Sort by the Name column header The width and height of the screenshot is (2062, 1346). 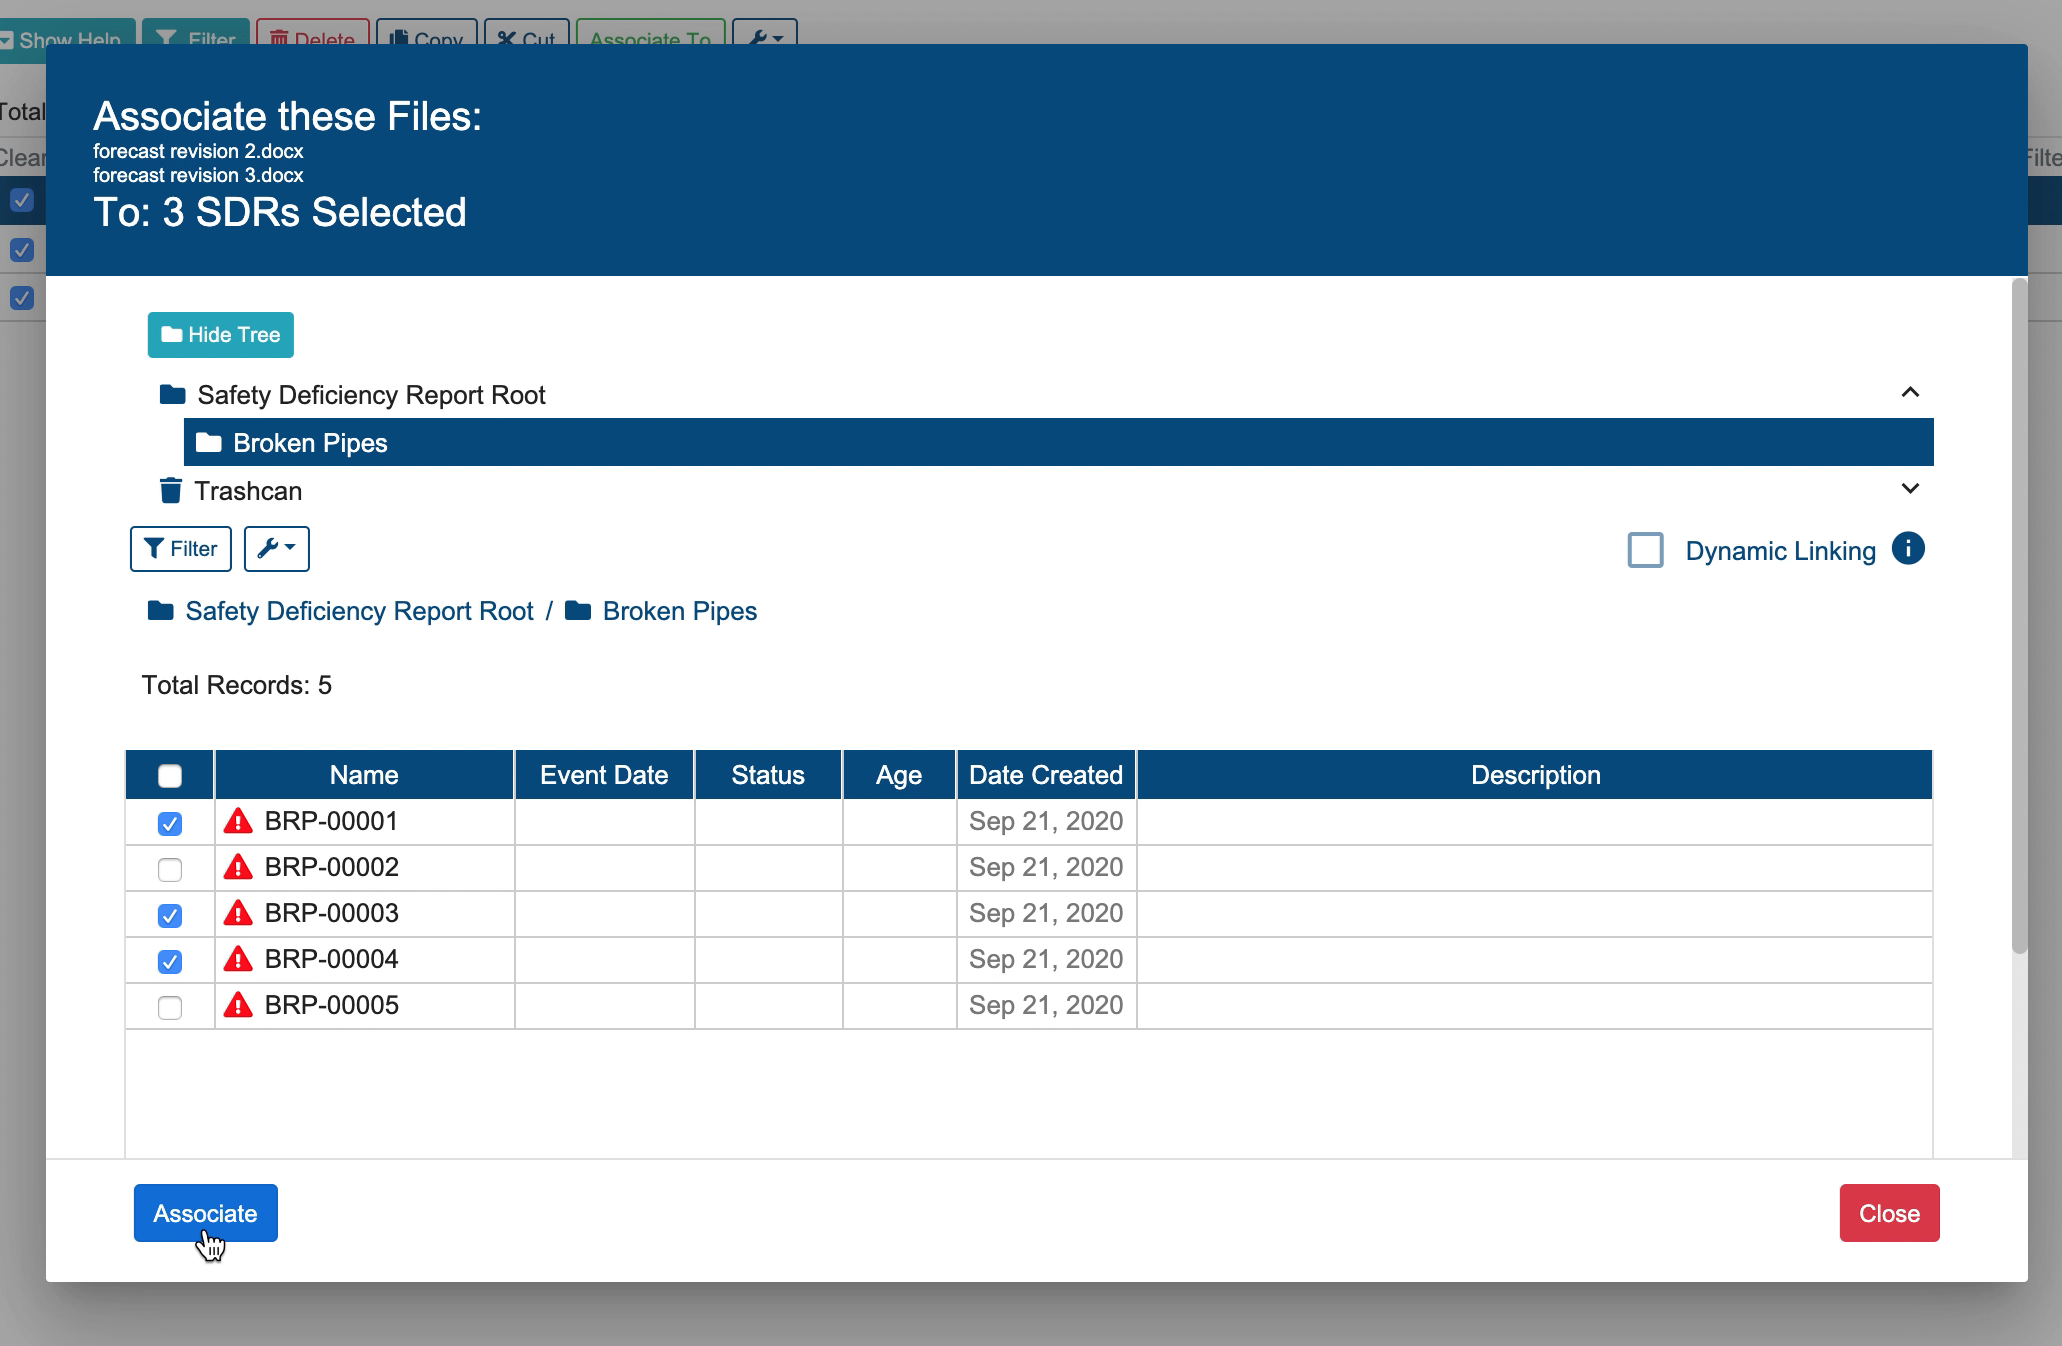(x=364, y=775)
